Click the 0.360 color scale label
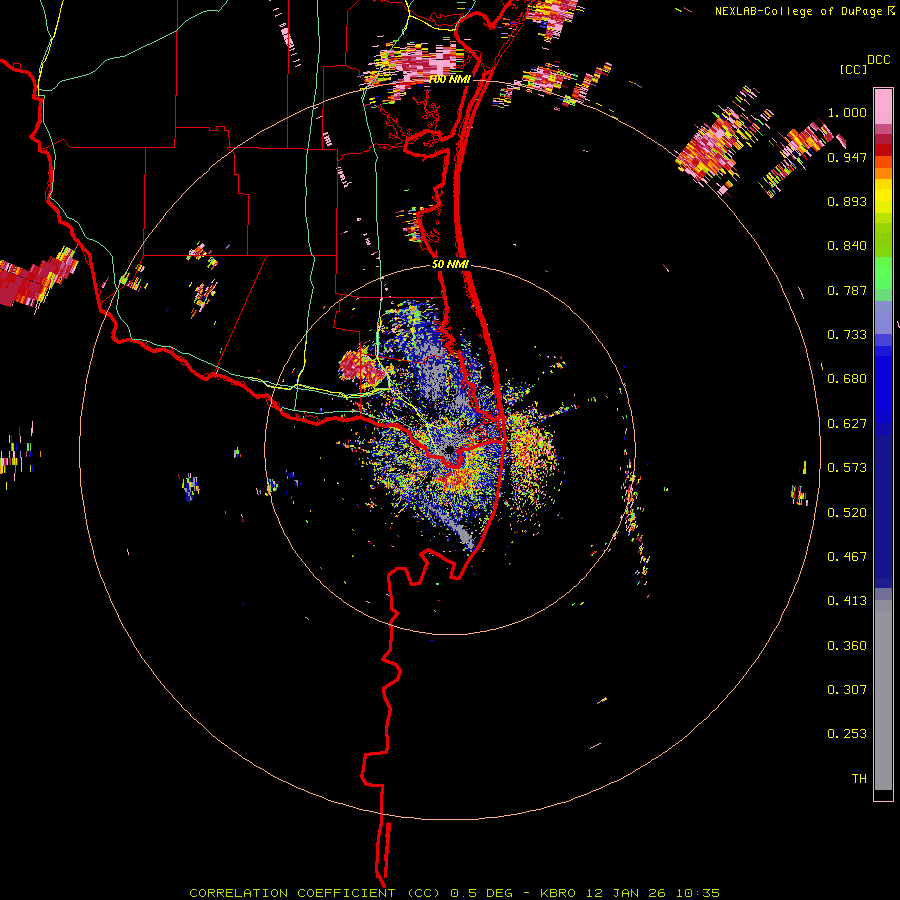Viewport: 900px width, 900px height. coord(847,646)
